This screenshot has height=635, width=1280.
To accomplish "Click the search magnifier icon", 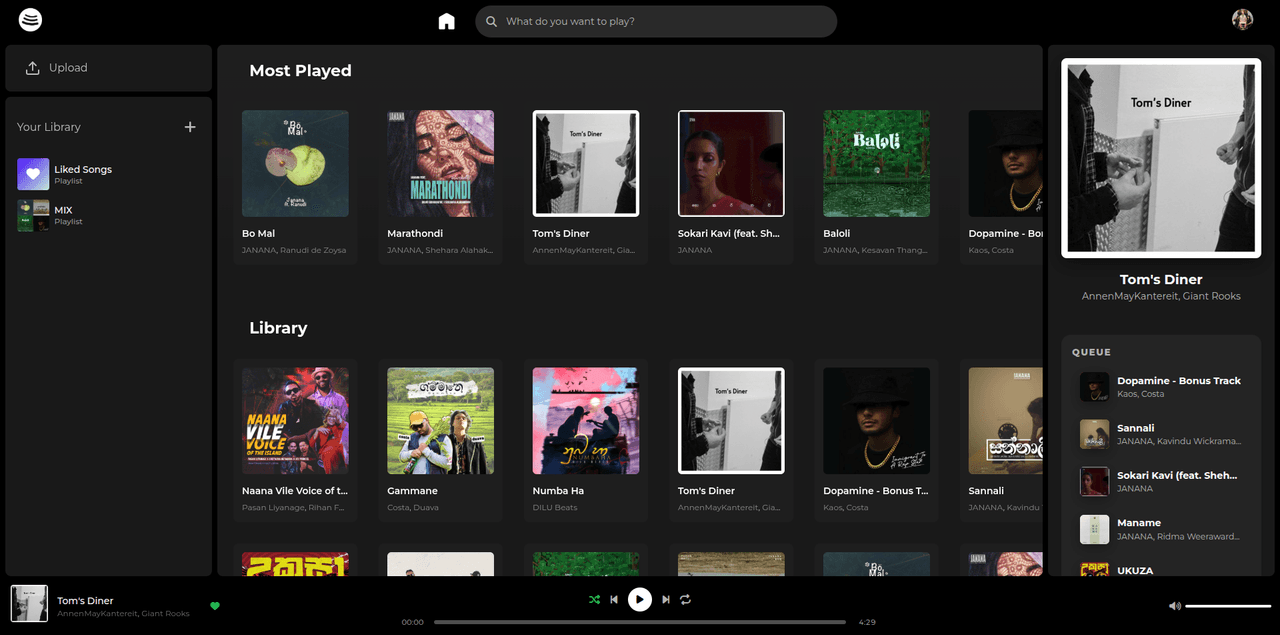I will point(491,21).
